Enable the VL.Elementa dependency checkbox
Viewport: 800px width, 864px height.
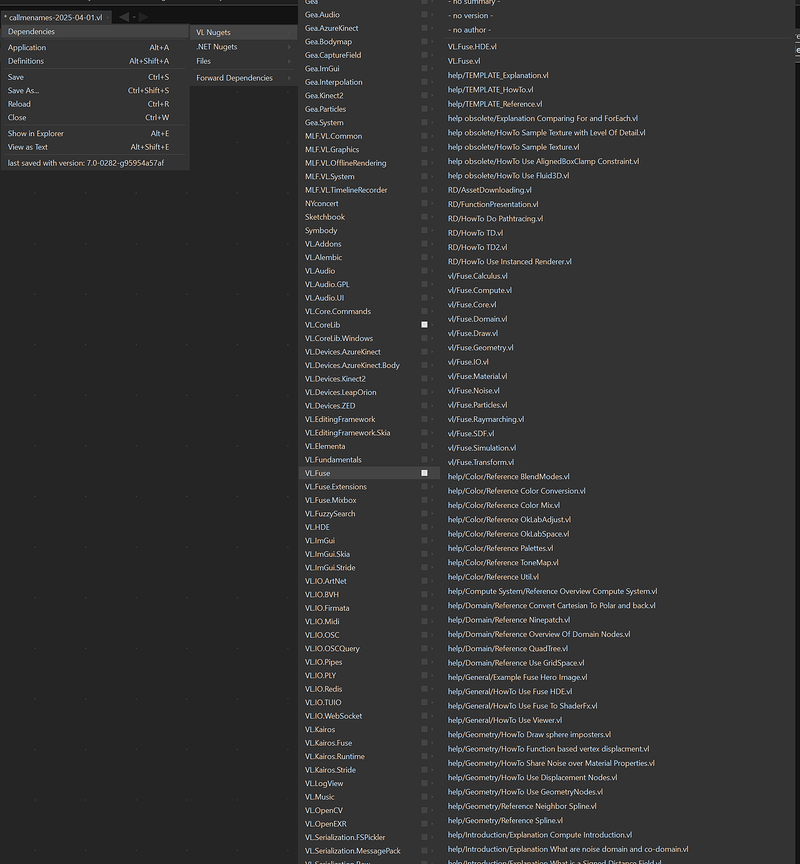pyautogui.click(x=424, y=446)
